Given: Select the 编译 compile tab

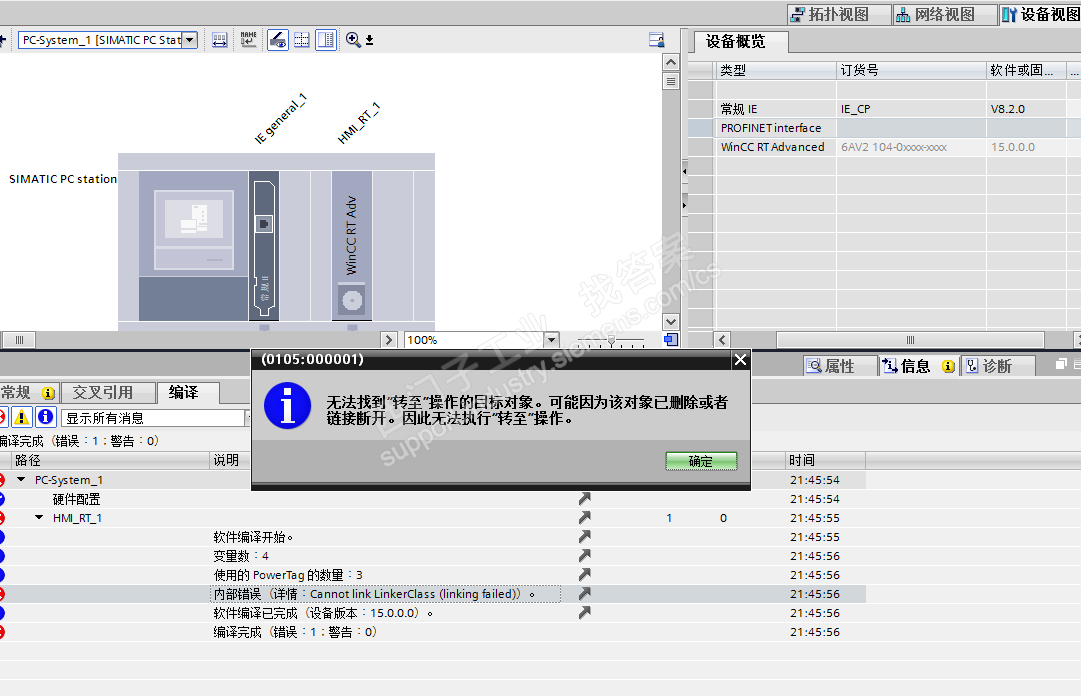Looking at the screenshot, I should coord(188,392).
